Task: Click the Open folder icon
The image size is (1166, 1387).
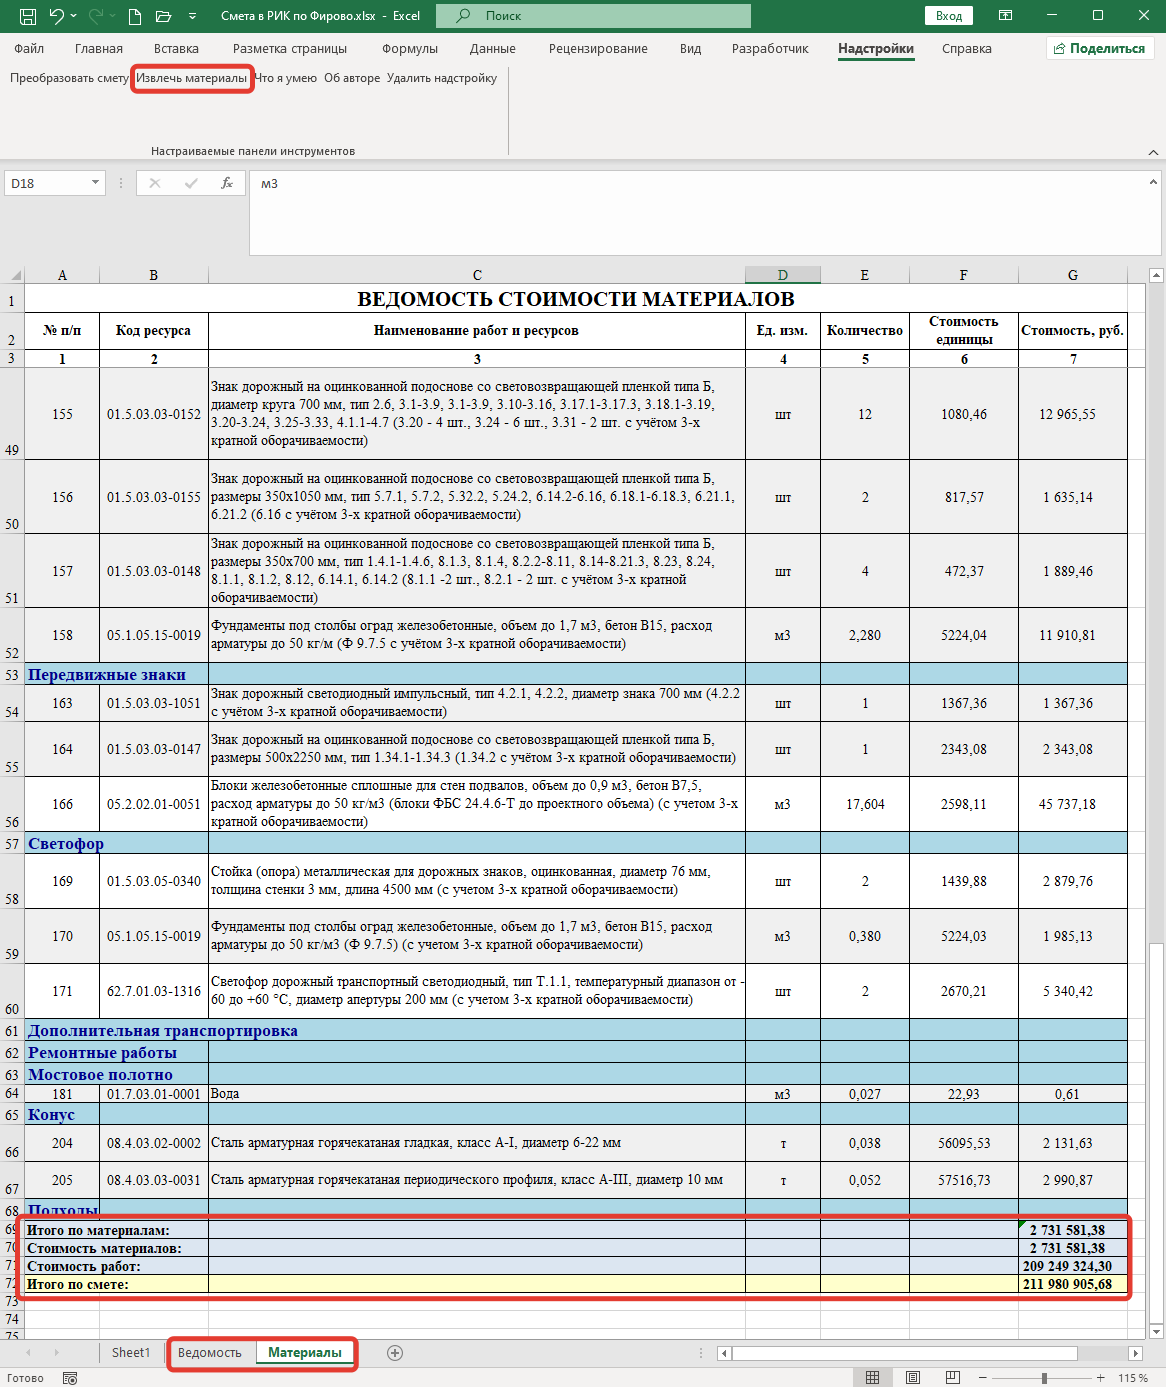Action: 164,16
